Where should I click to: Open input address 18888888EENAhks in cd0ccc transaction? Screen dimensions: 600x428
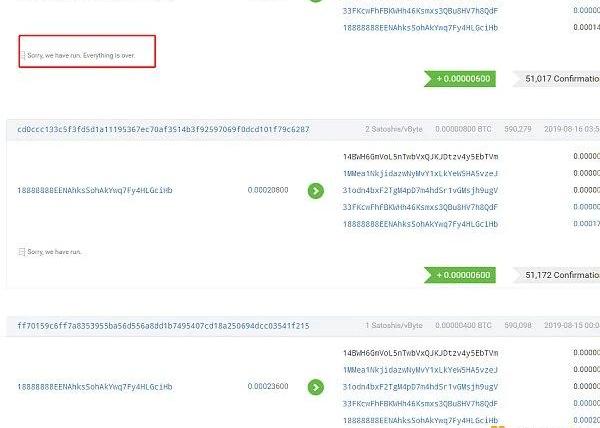(95, 190)
